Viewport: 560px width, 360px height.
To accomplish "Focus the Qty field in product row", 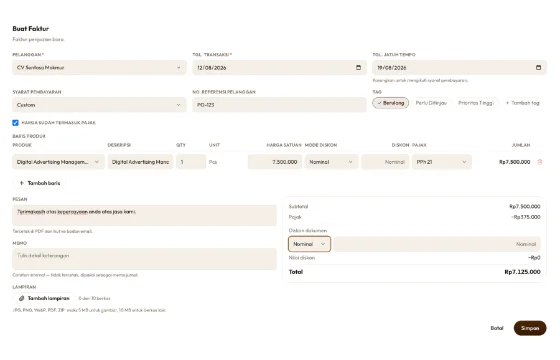I will tap(191, 162).
